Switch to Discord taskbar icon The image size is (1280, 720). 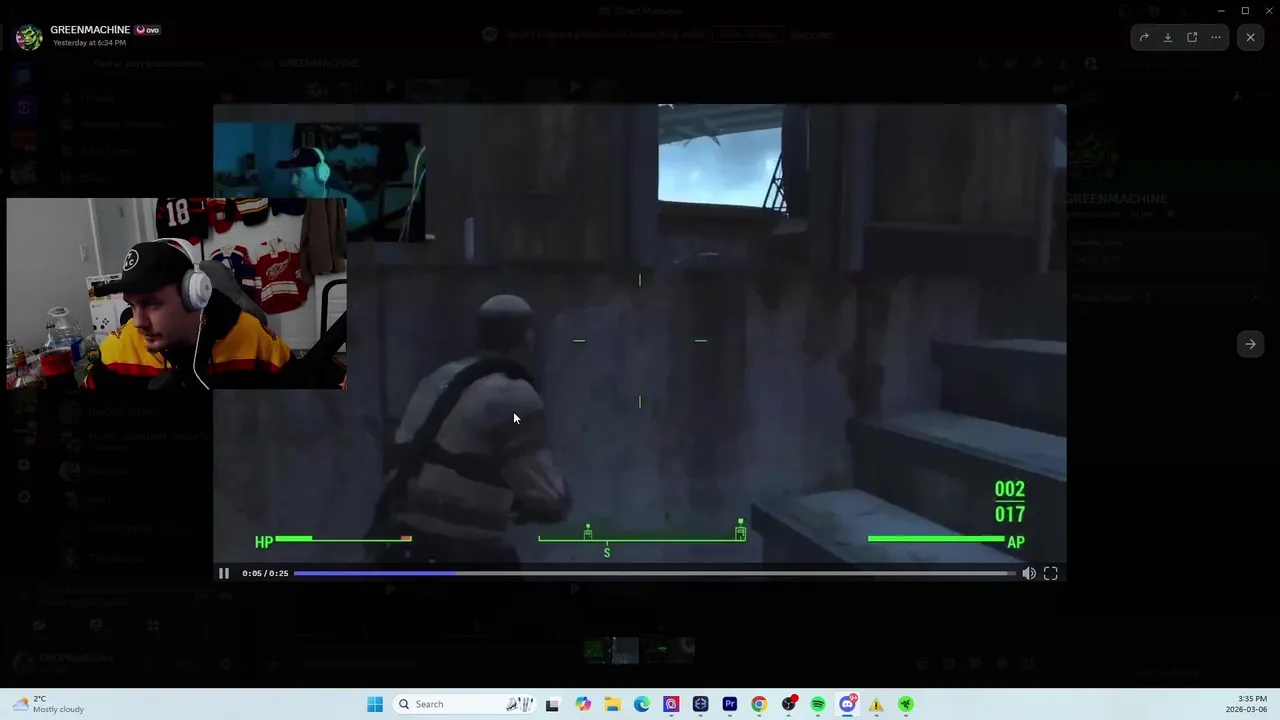(848, 704)
